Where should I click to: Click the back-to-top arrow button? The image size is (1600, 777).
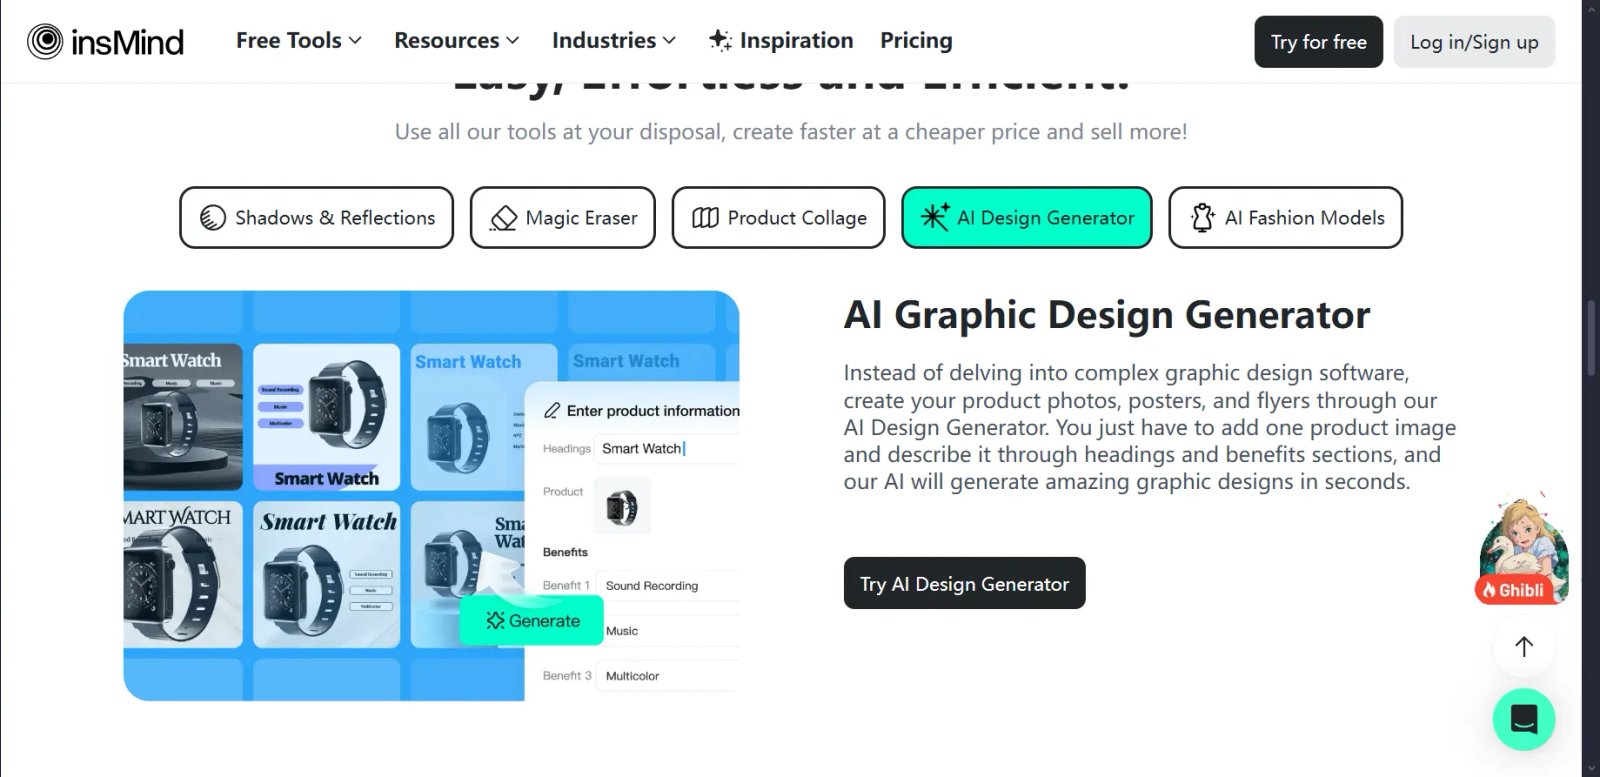(x=1524, y=647)
